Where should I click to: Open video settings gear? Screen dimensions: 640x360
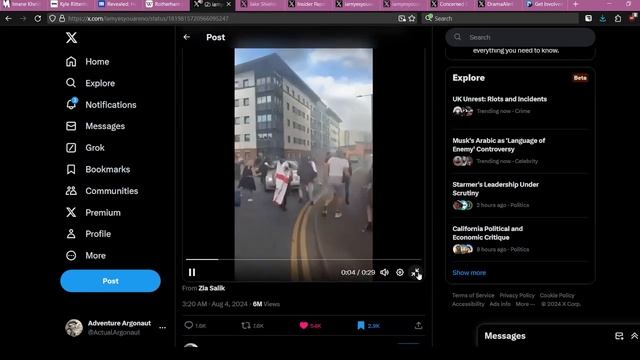pos(400,272)
